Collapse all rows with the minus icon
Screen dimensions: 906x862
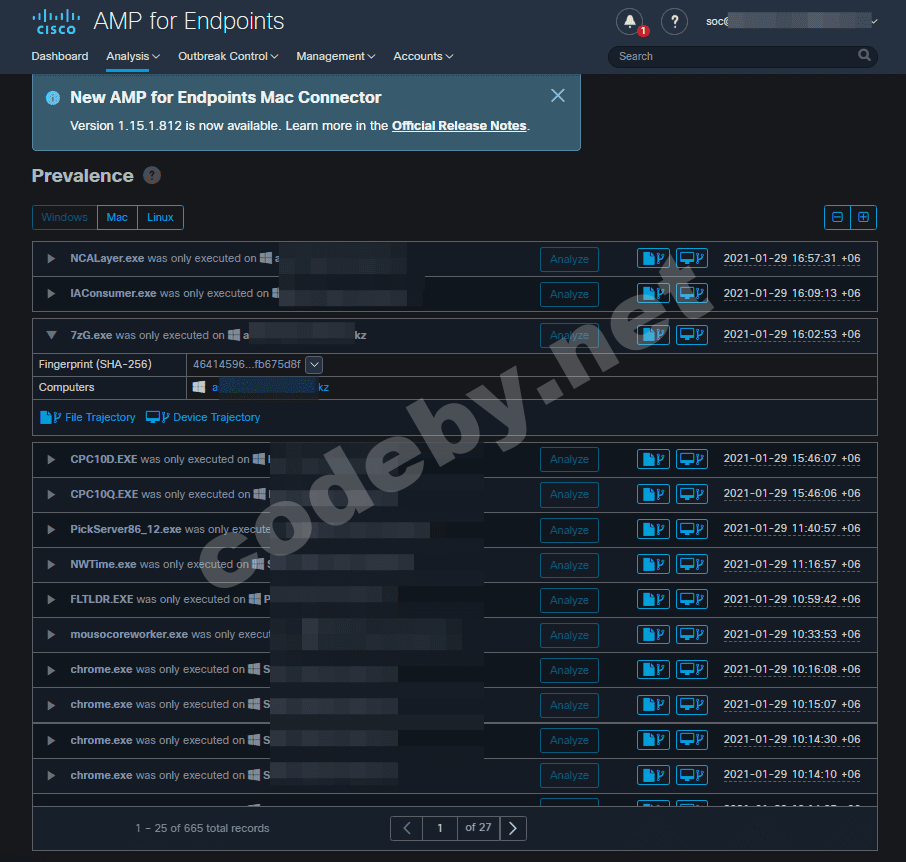[837, 217]
